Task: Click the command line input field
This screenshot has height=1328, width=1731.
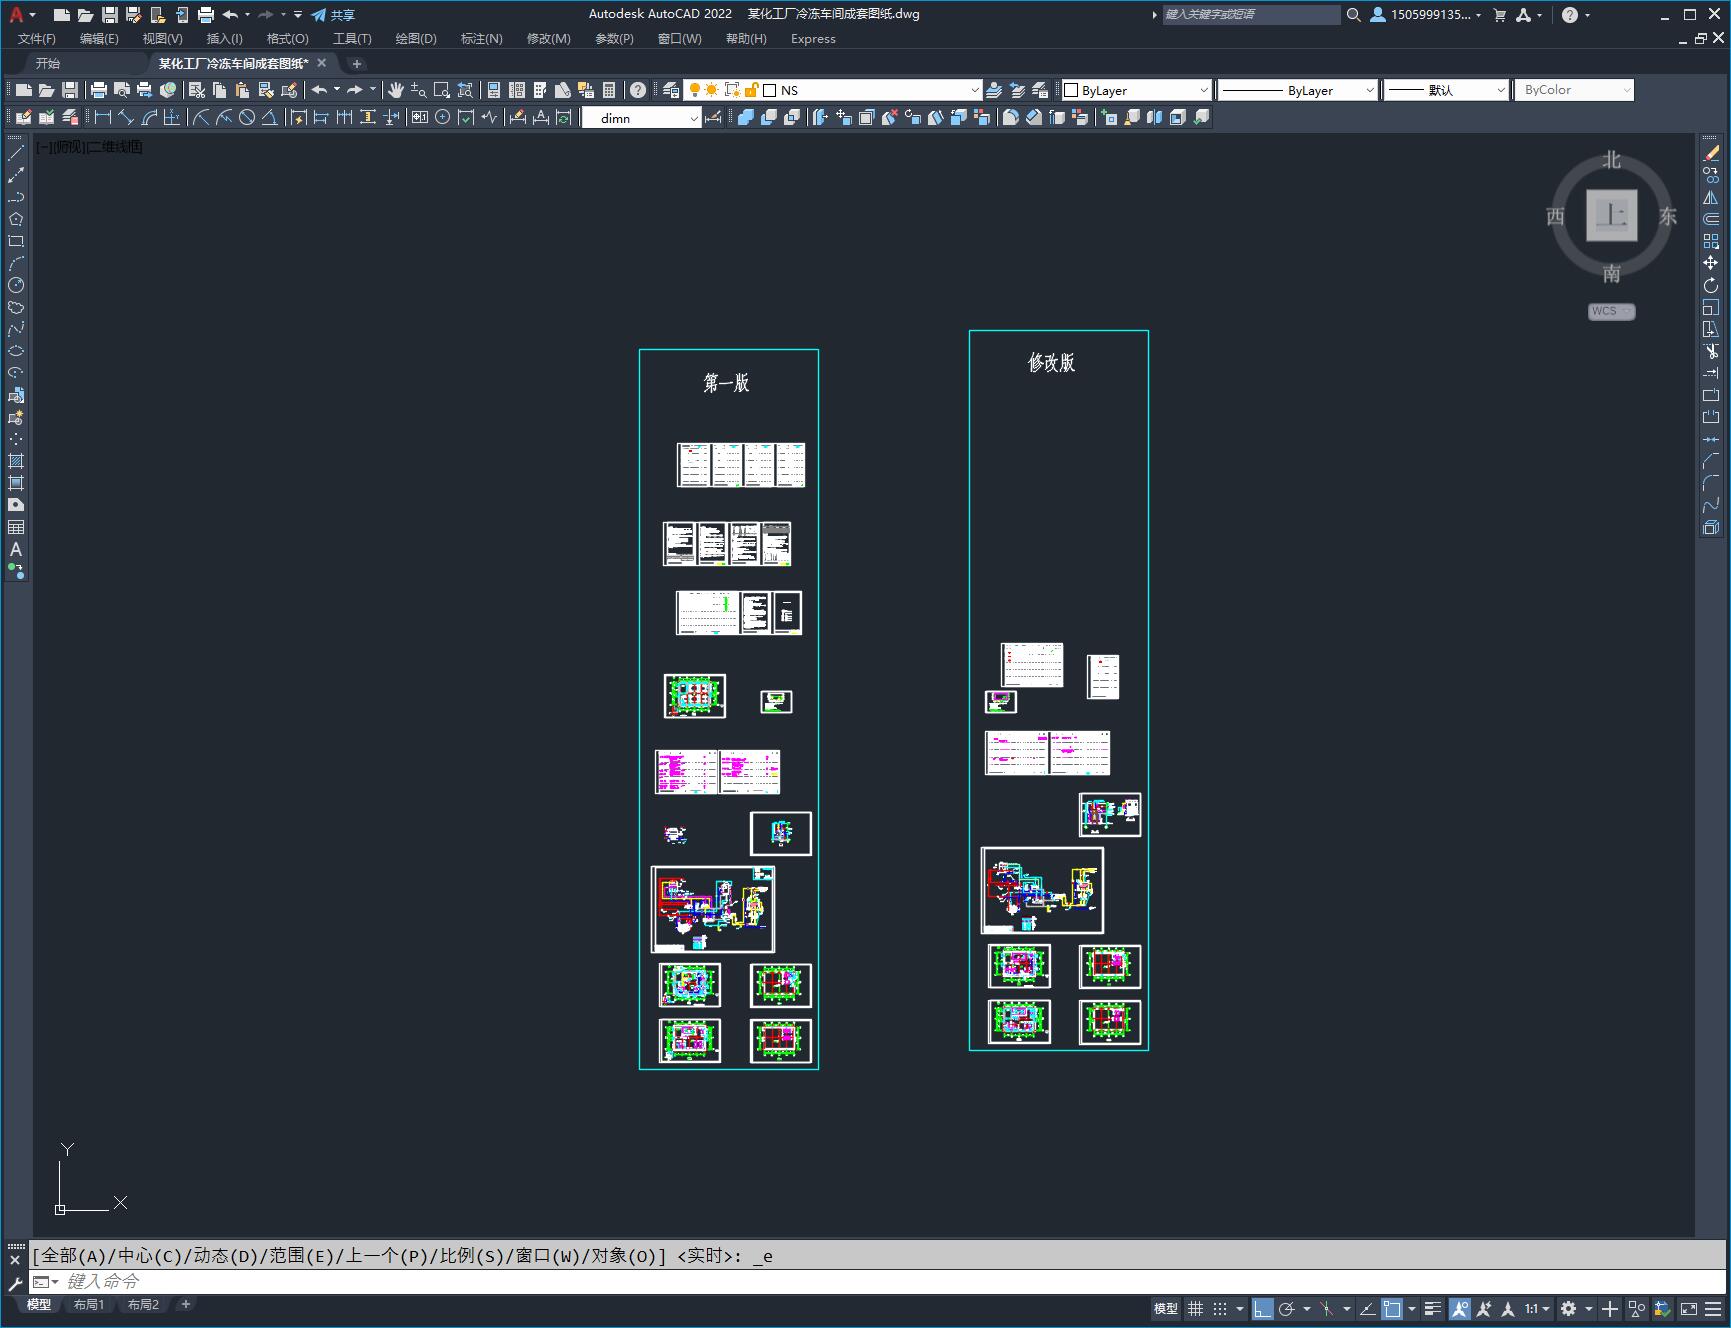Action: pyautogui.click(x=880, y=1281)
